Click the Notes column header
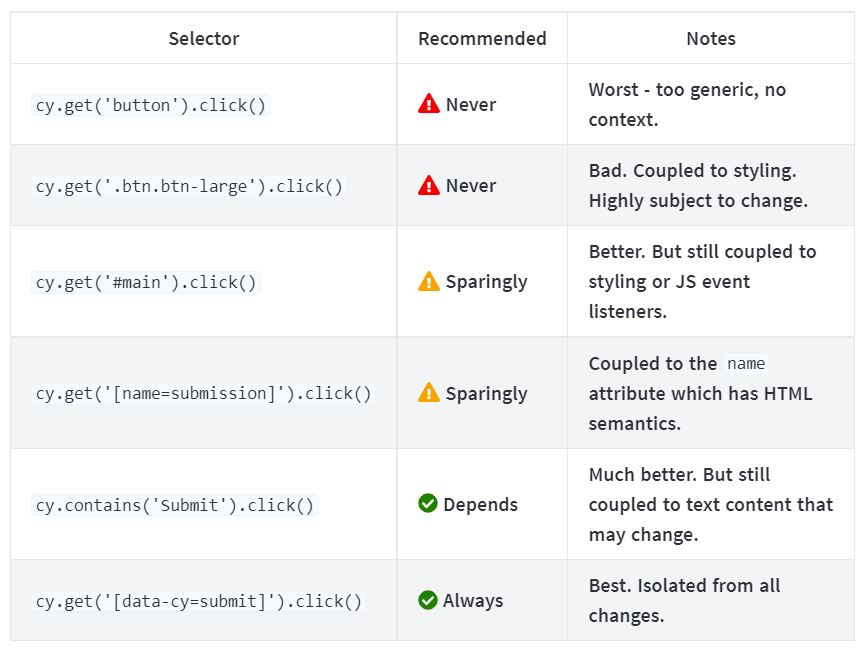Screen dimensions: 865x649 pos(711,39)
